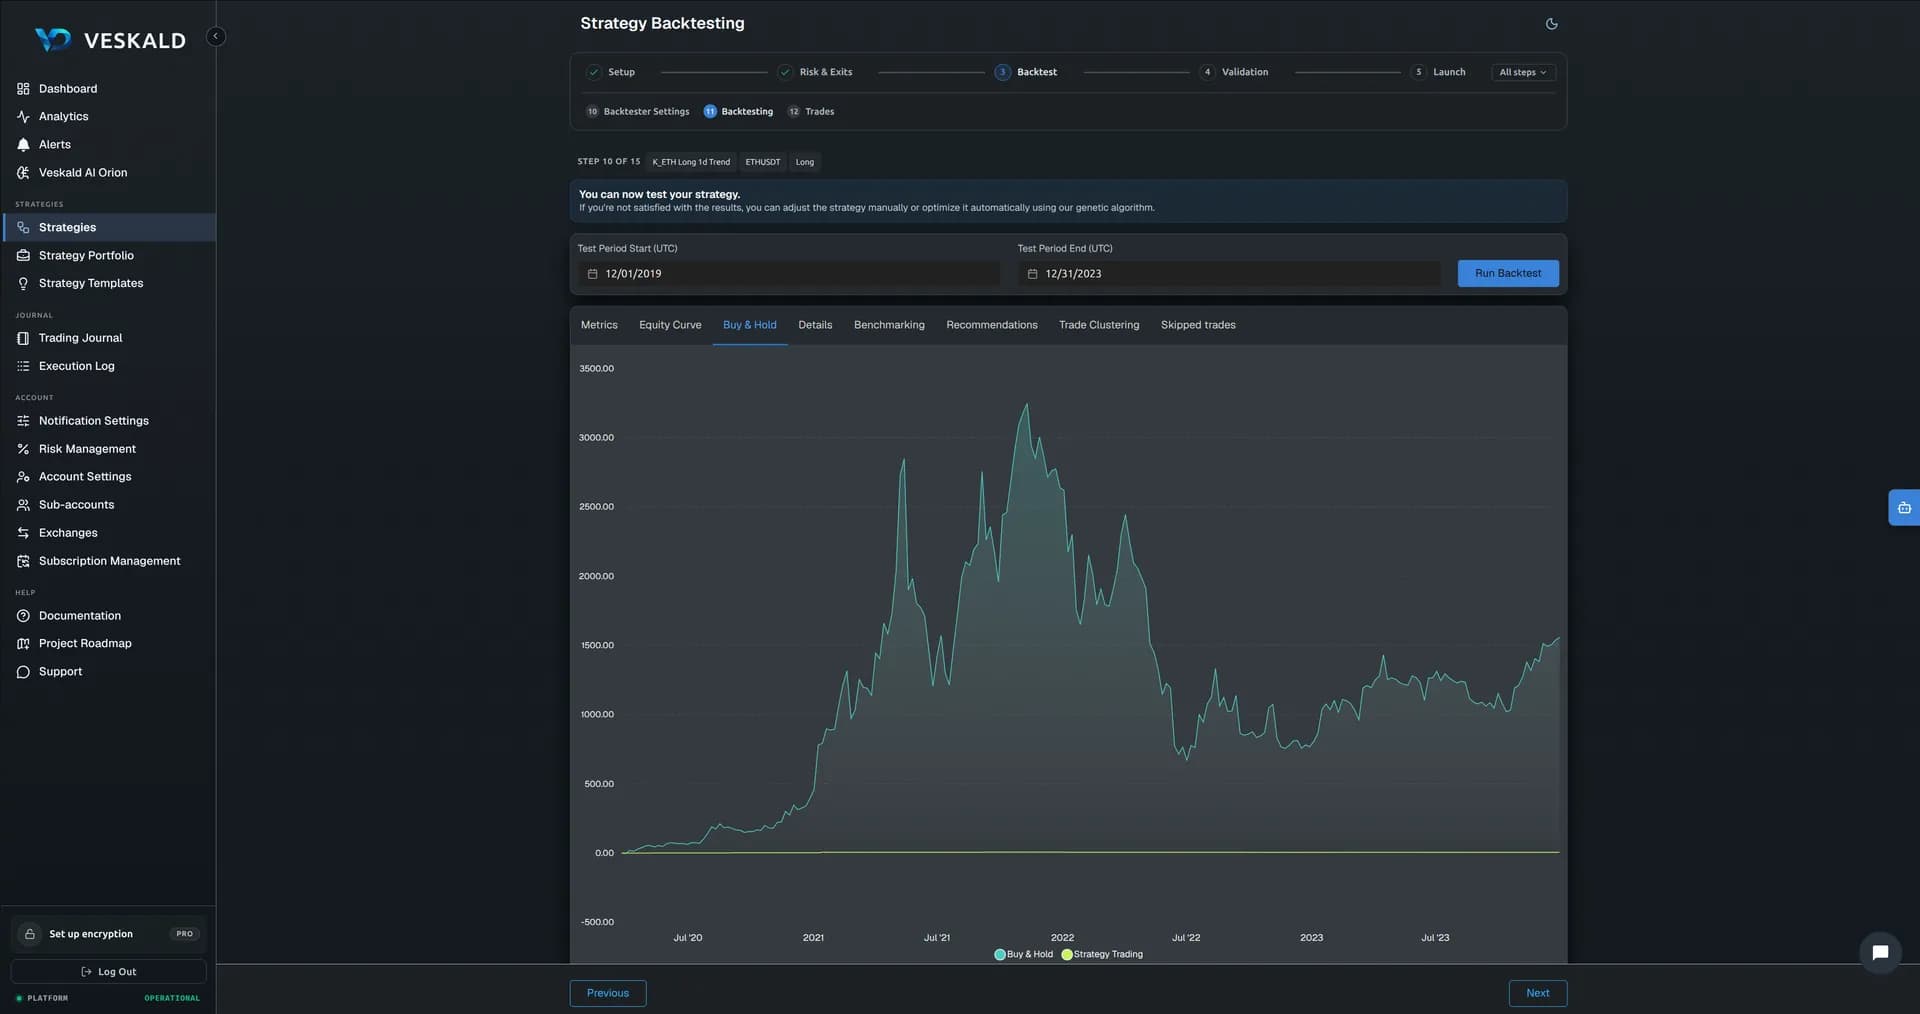Click Log Out button
Image resolution: width=1920 pixels, height=1014 pixels.
click(x=109, y=972)
